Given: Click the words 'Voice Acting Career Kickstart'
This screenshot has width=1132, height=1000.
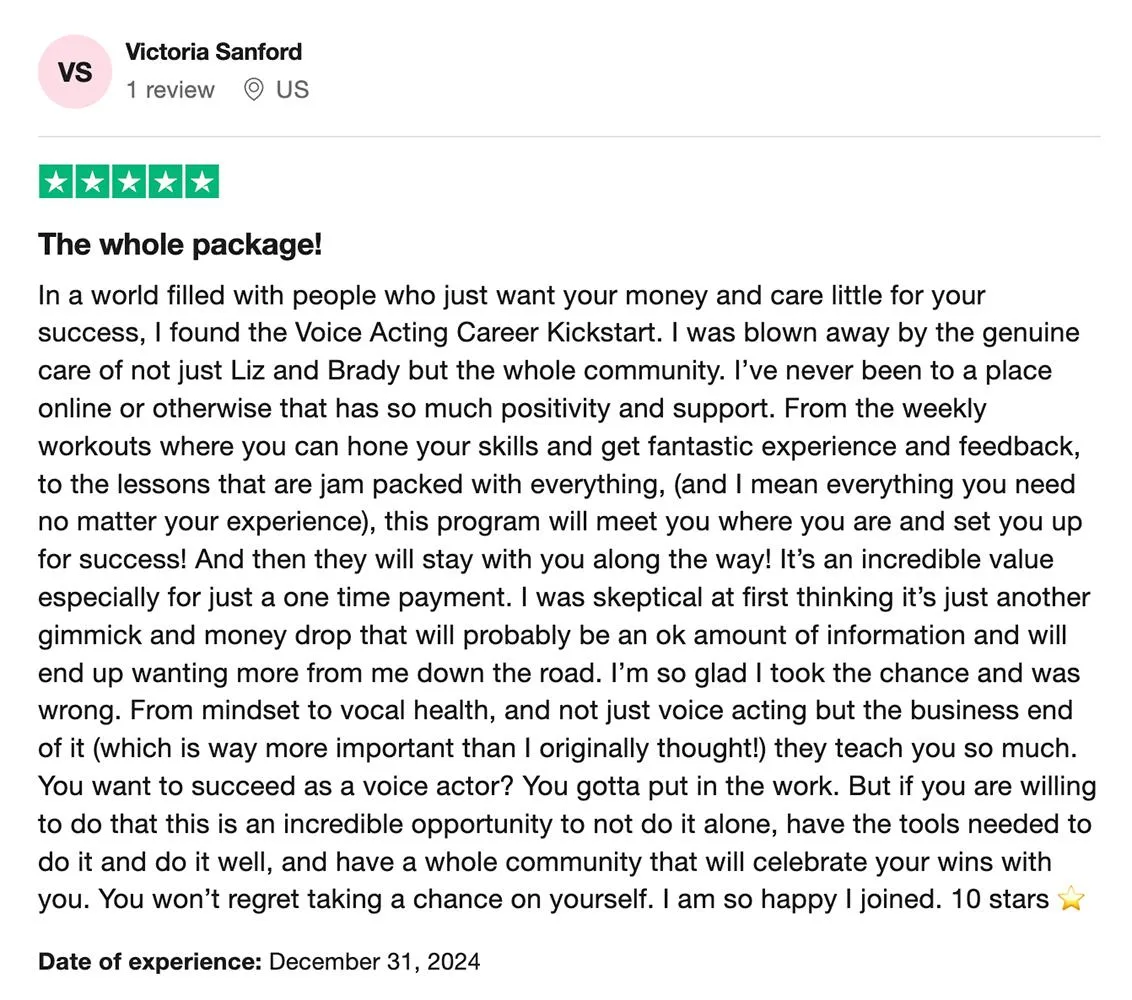Looking at the screenshot, I should click(x=476, y=333).
